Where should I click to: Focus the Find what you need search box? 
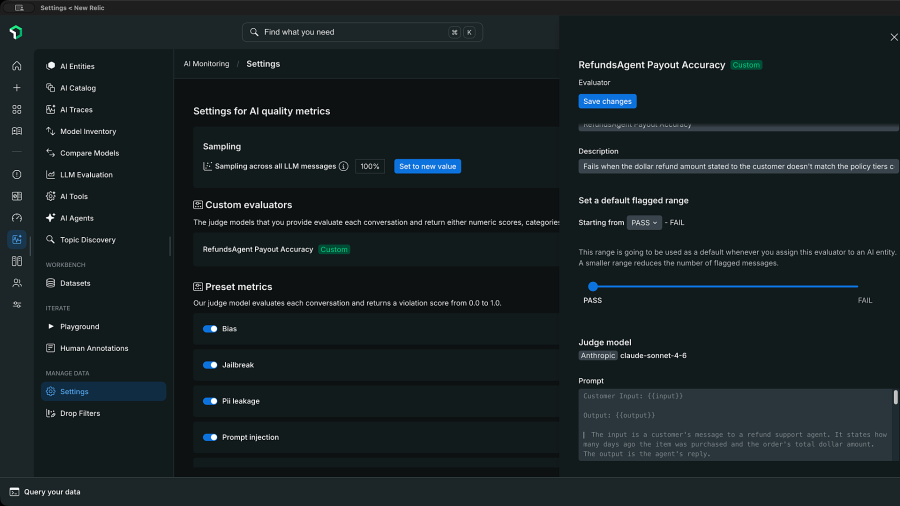coord(362,32)
